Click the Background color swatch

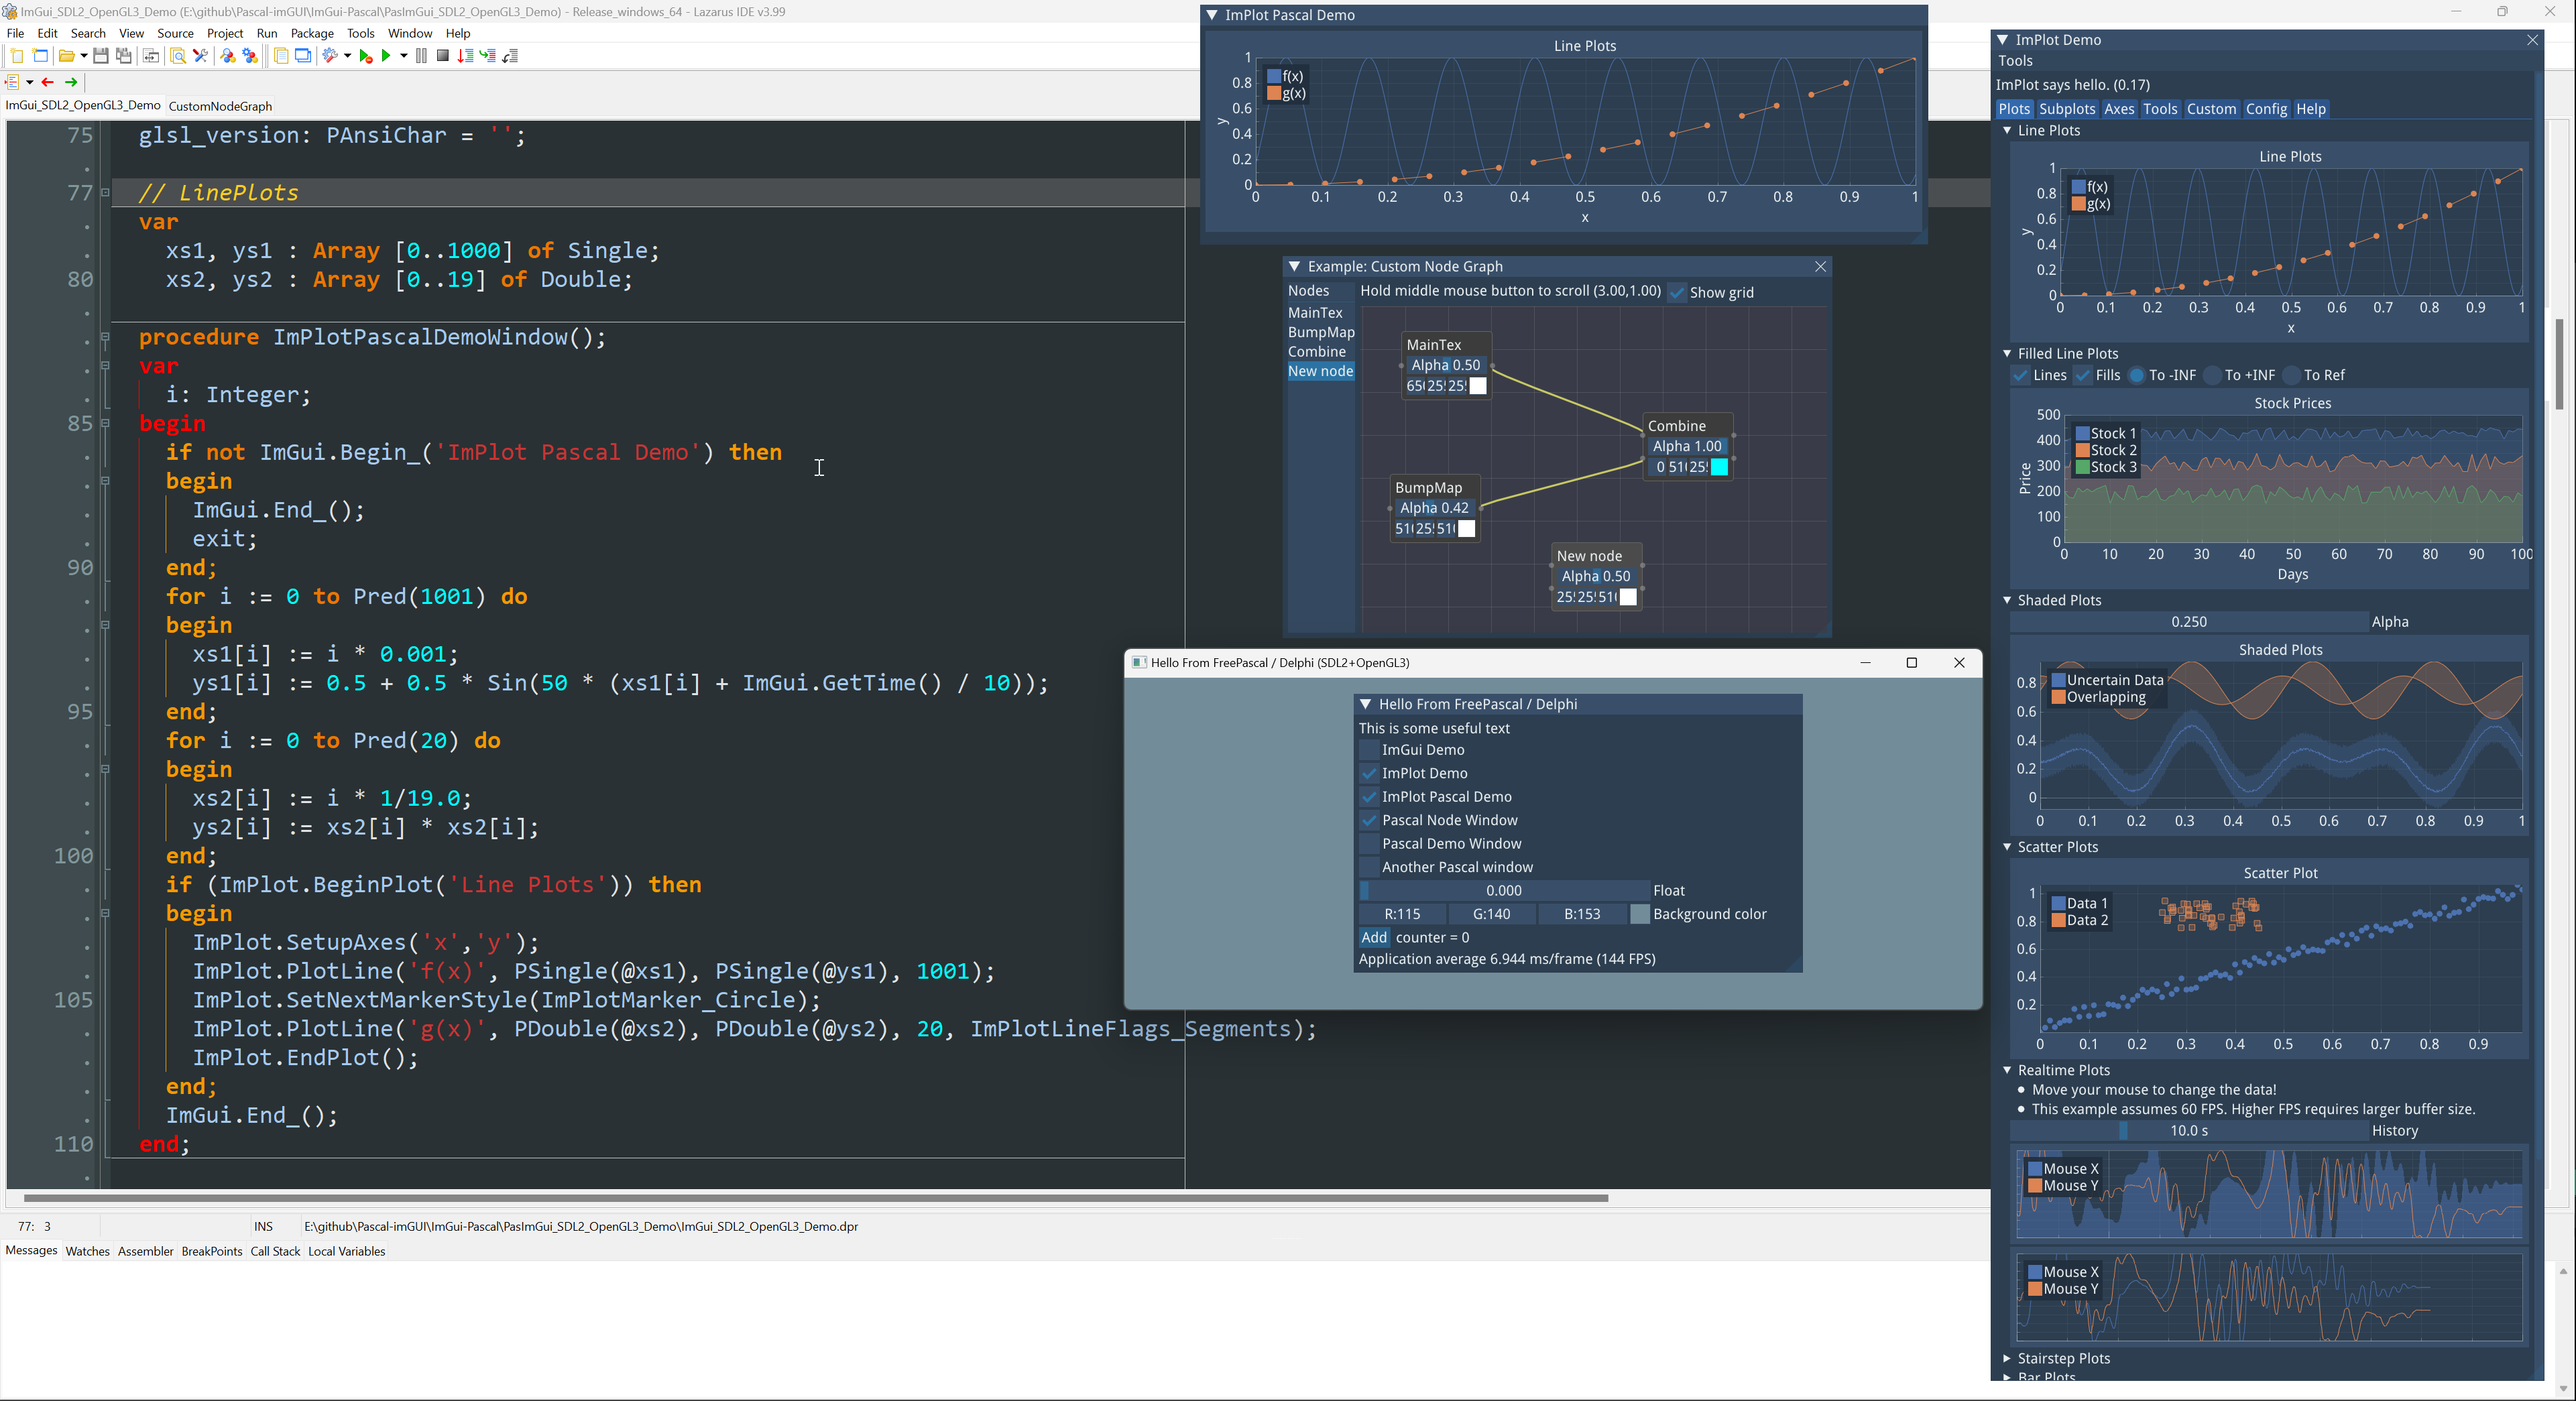(x=1640, y=914)
